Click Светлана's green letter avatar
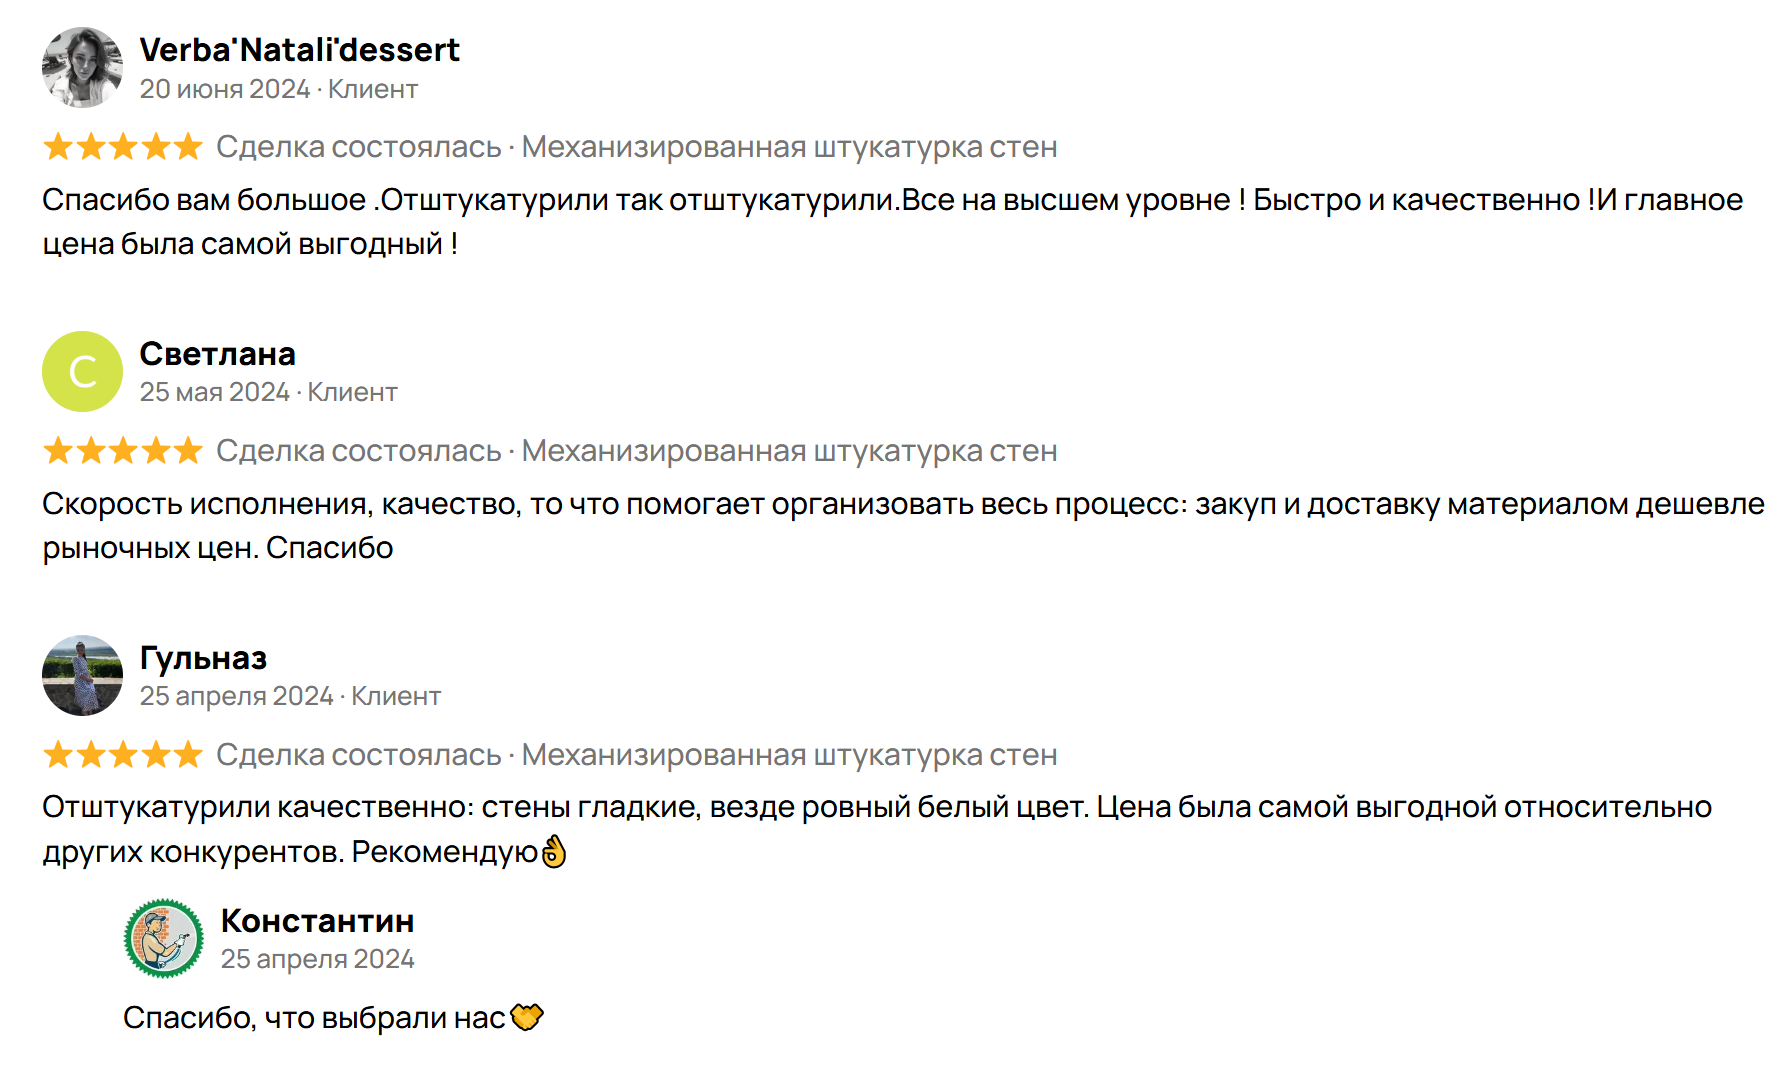The width and height of the screenshot is (1790, 1067). 82,372
